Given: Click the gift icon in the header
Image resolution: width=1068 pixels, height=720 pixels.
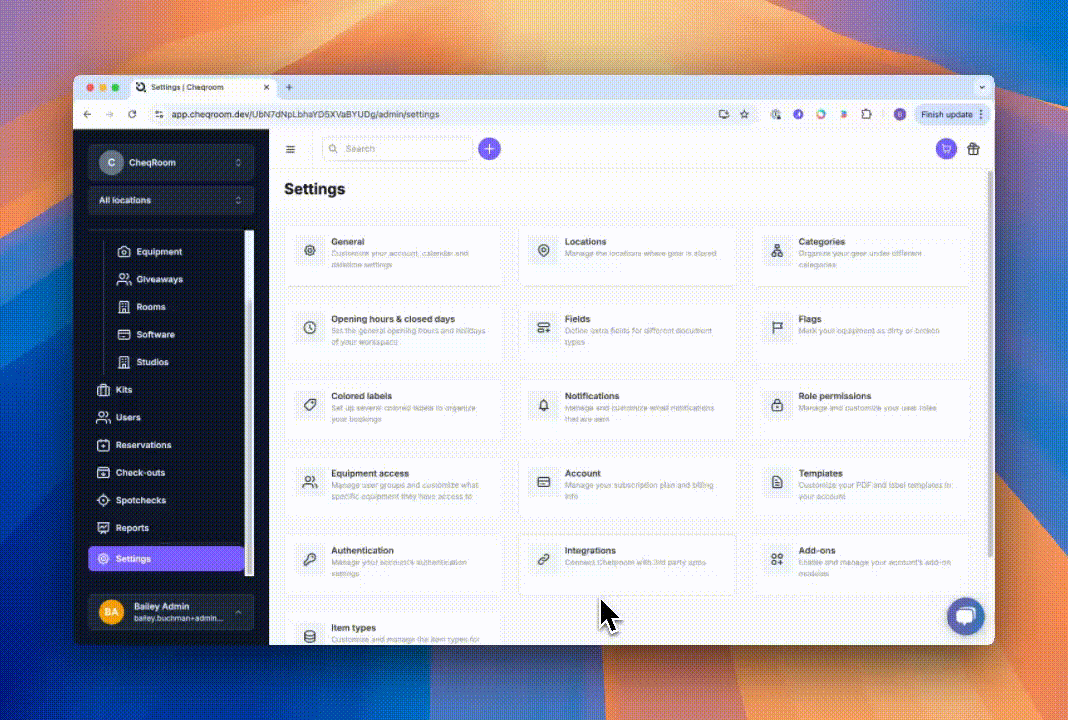Looking at the screenshot, I should [x=973, y=148].
